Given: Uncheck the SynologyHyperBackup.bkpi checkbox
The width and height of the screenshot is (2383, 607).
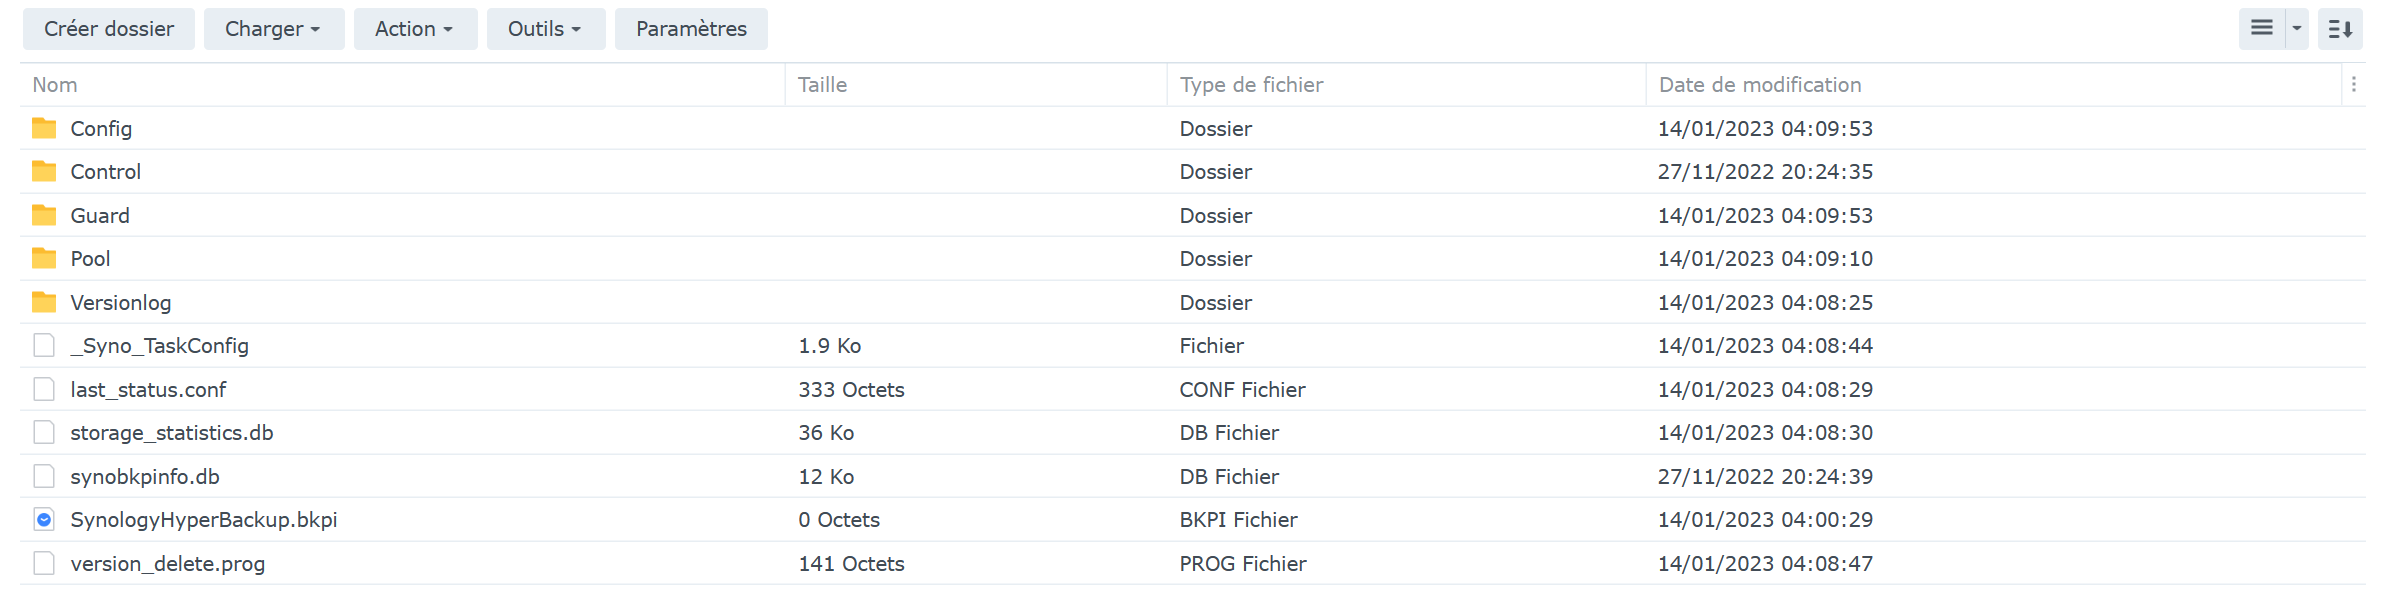Looking at the screenshot, I should [x=44, y=519].
